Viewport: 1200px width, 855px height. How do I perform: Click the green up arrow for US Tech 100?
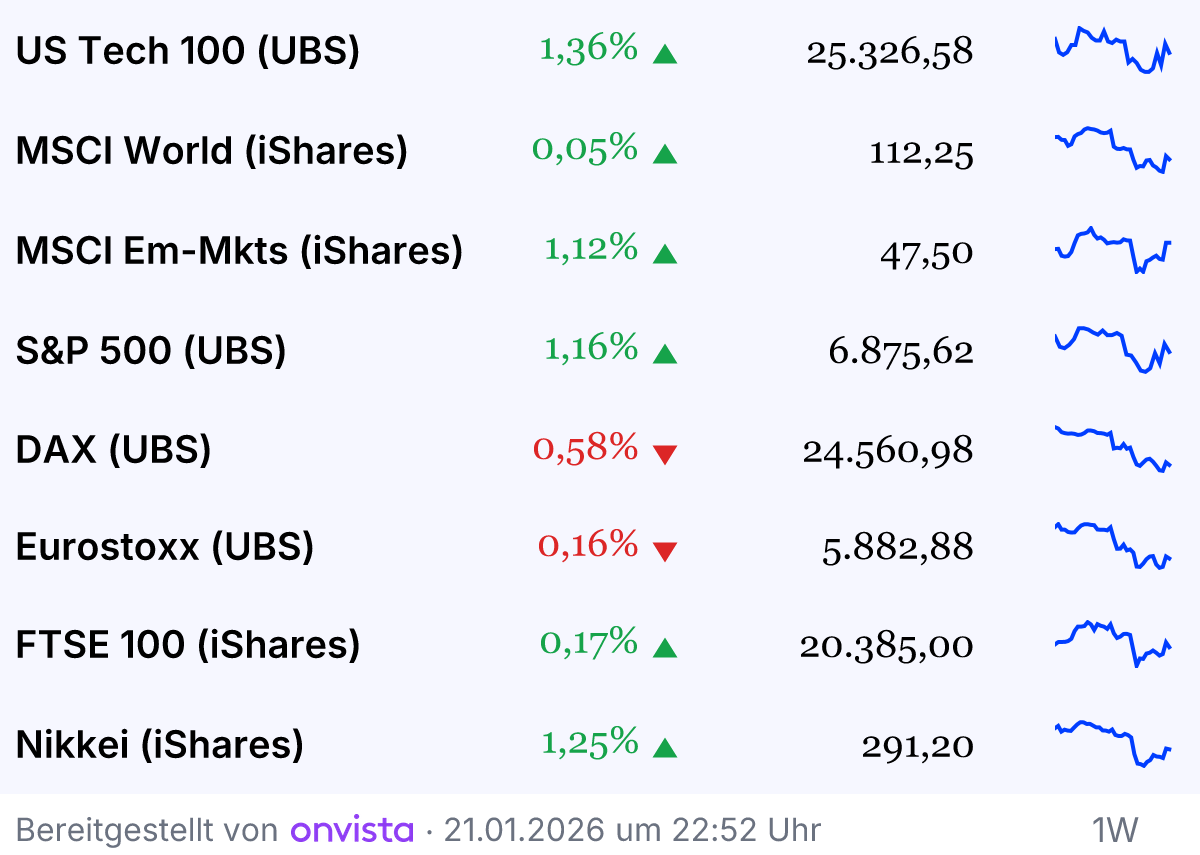tap(665, 54)
